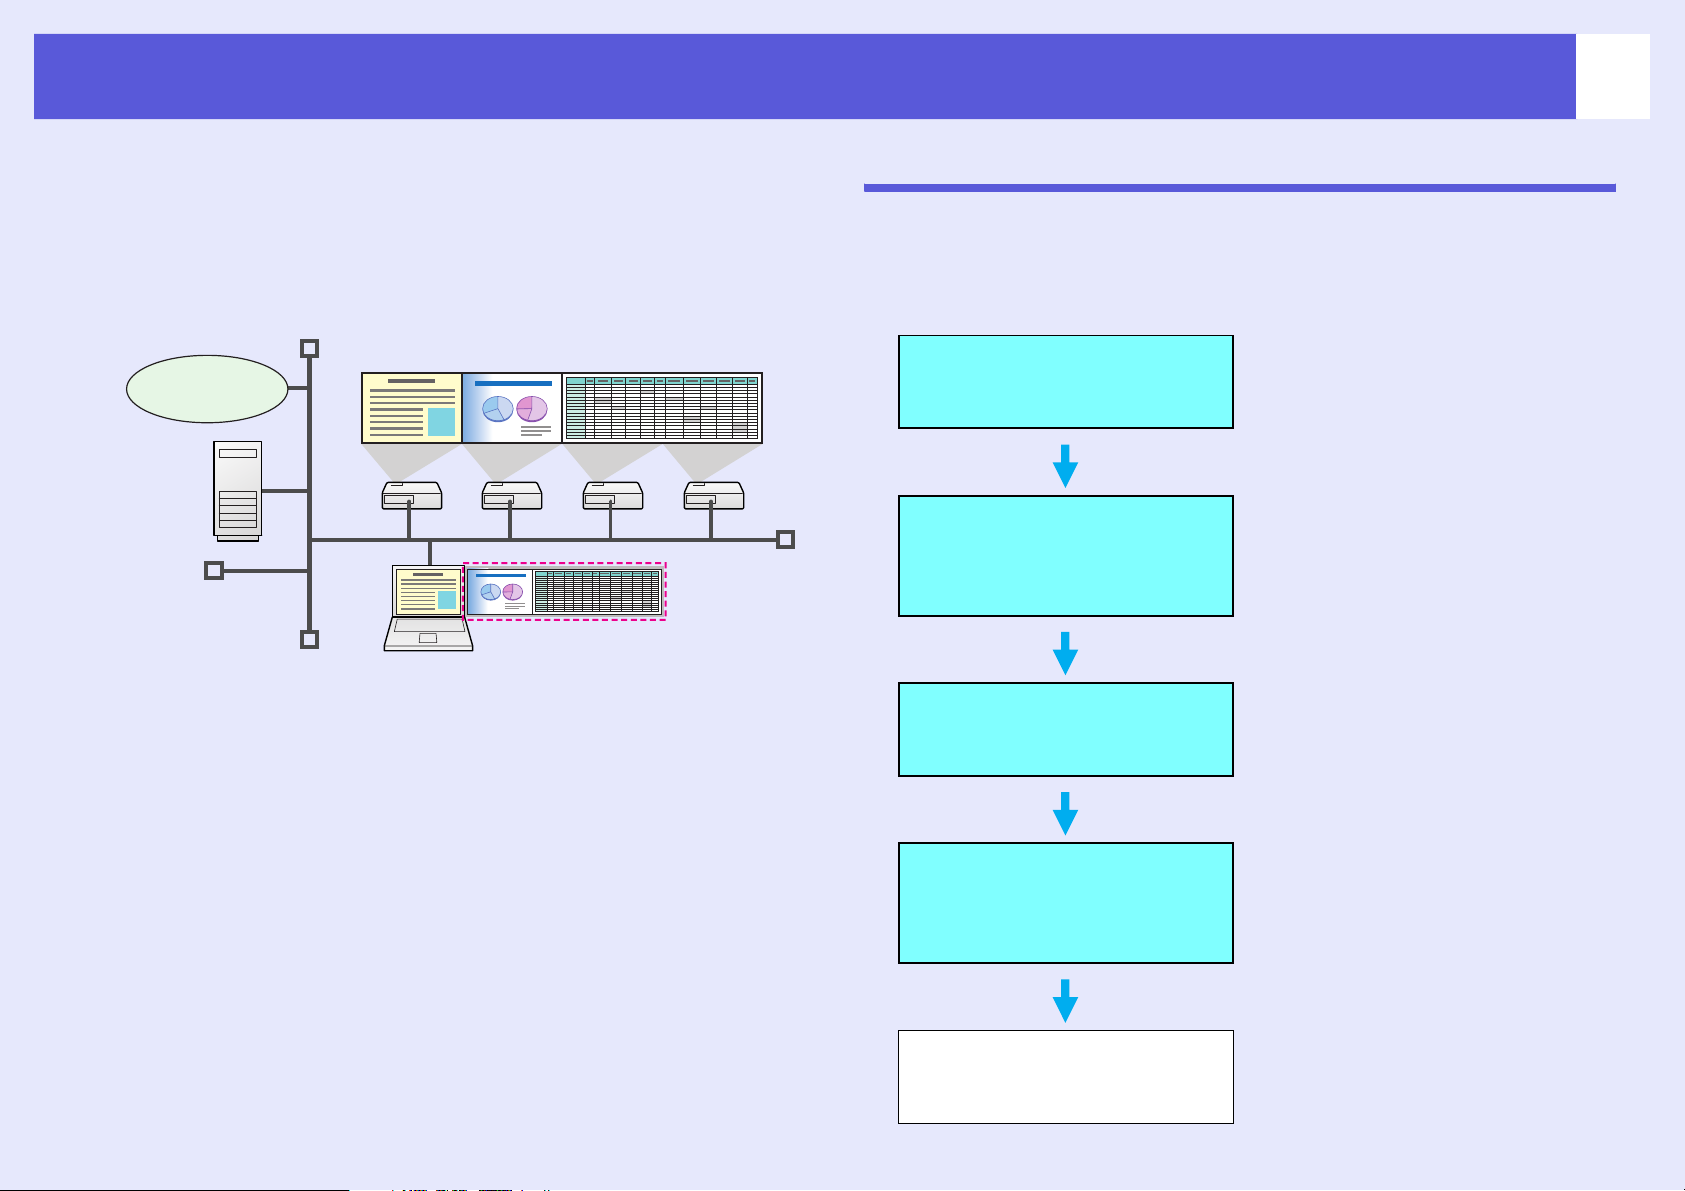This screenshot has width=1685, height=1191.
Task: Click the laptop's yellow document display
Action: (429, 592)
